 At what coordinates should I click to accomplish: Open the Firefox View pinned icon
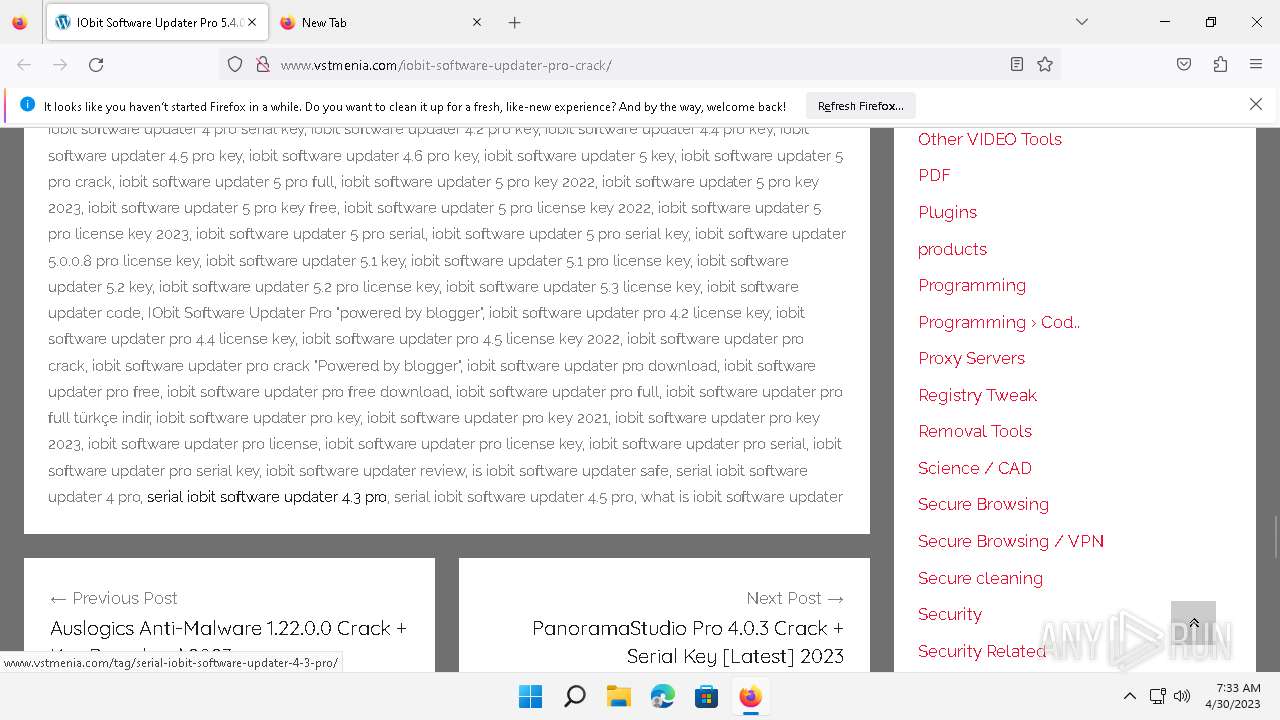coord(19,22)
